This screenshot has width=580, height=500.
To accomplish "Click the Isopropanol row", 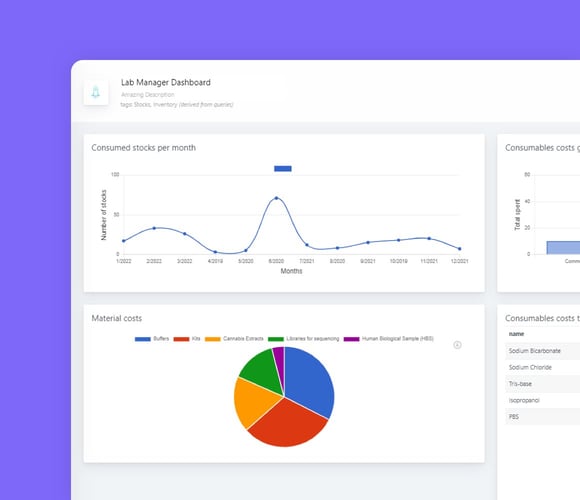I will 542,400.
